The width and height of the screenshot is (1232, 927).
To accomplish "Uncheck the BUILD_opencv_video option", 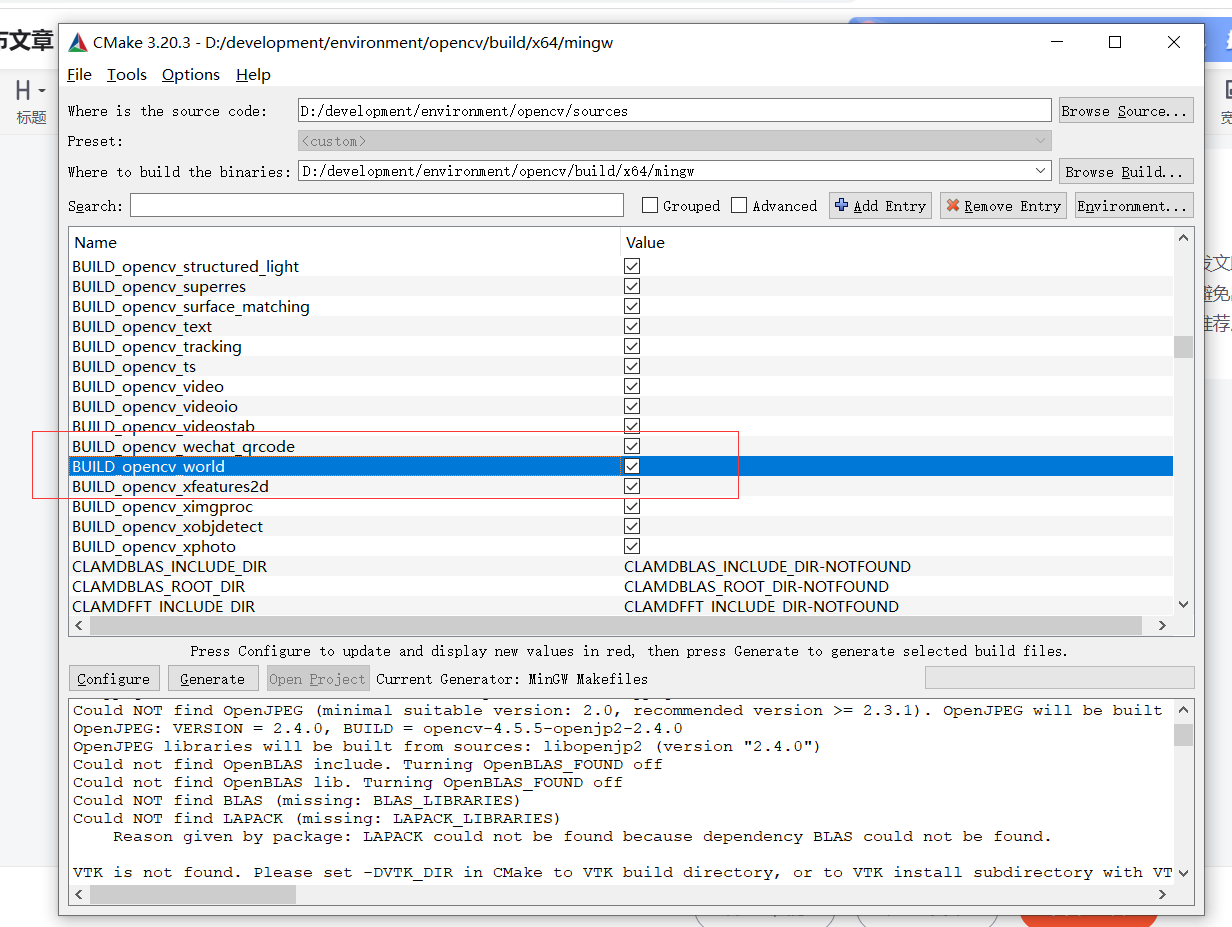I will 631,386.
